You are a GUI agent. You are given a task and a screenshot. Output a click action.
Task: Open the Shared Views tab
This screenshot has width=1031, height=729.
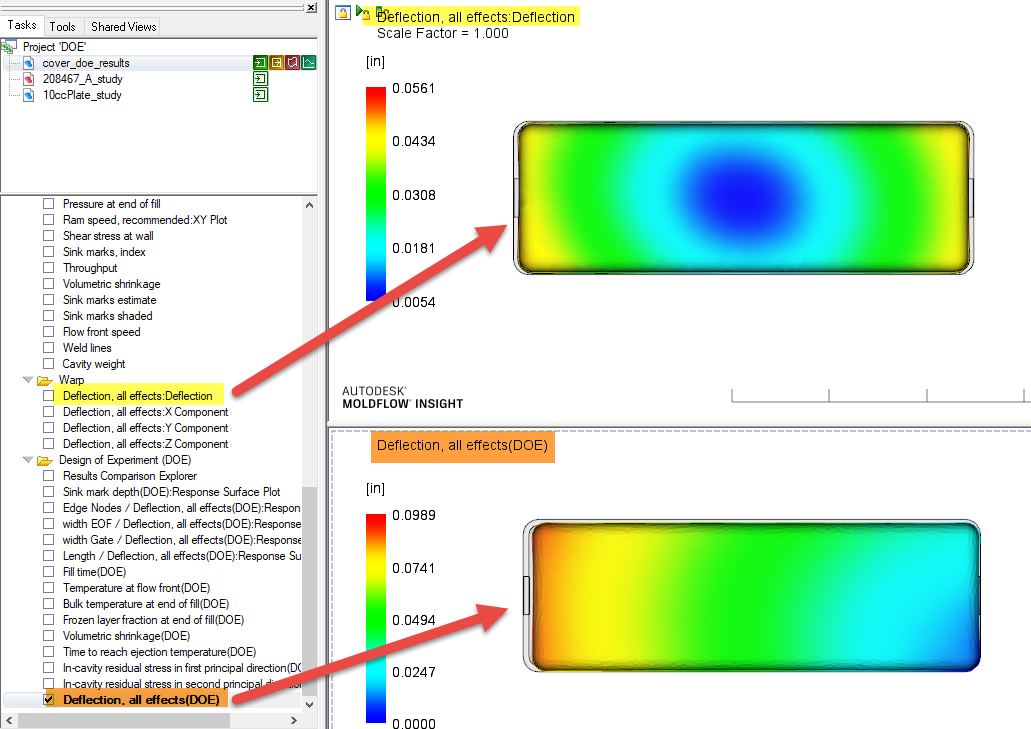coord(122,26)
